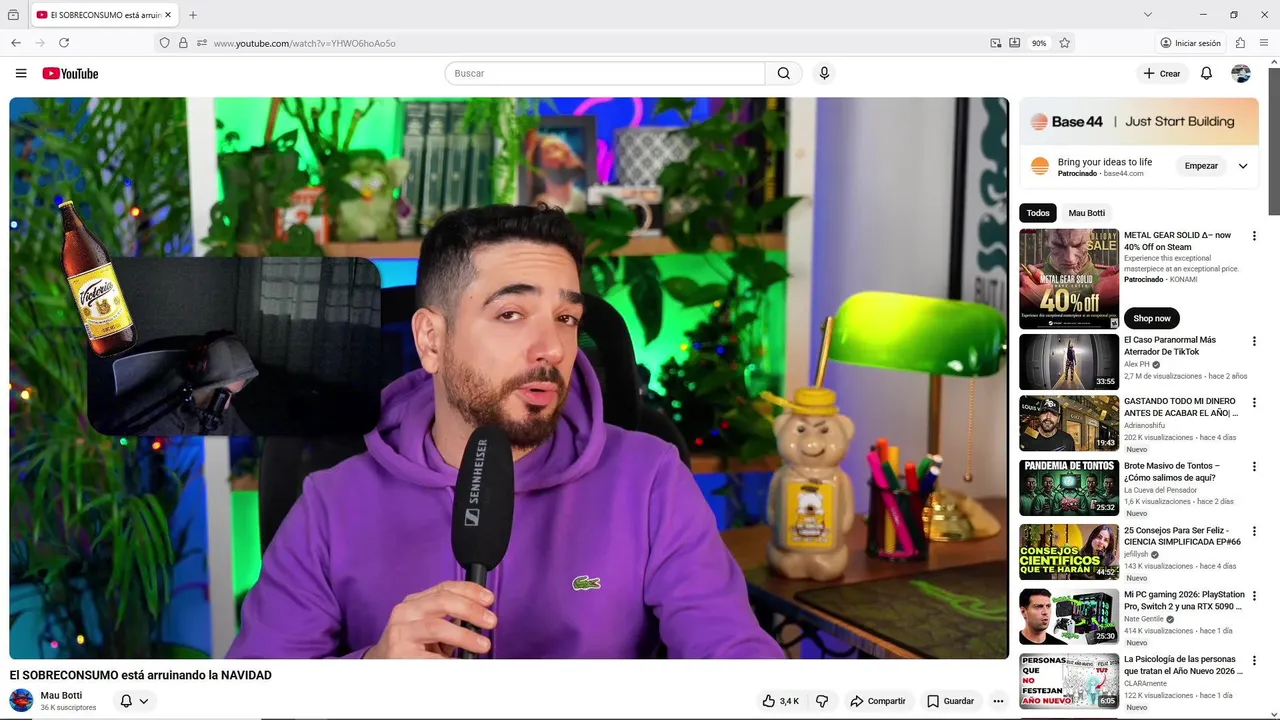Click the browser address bar URL
The image size is (1280, 720).
click(x=305, y=43)
